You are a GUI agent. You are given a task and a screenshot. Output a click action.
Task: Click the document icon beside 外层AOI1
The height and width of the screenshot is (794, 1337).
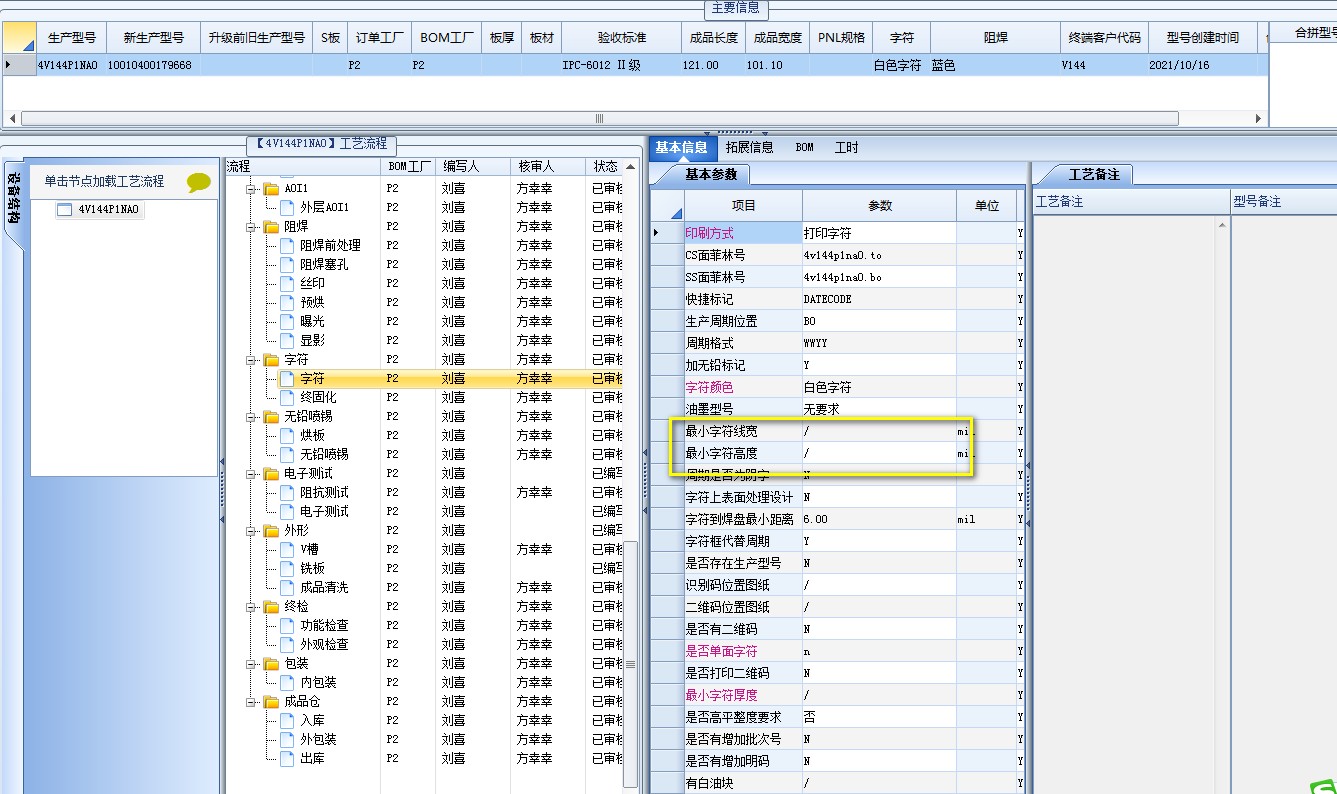[288, 207]
